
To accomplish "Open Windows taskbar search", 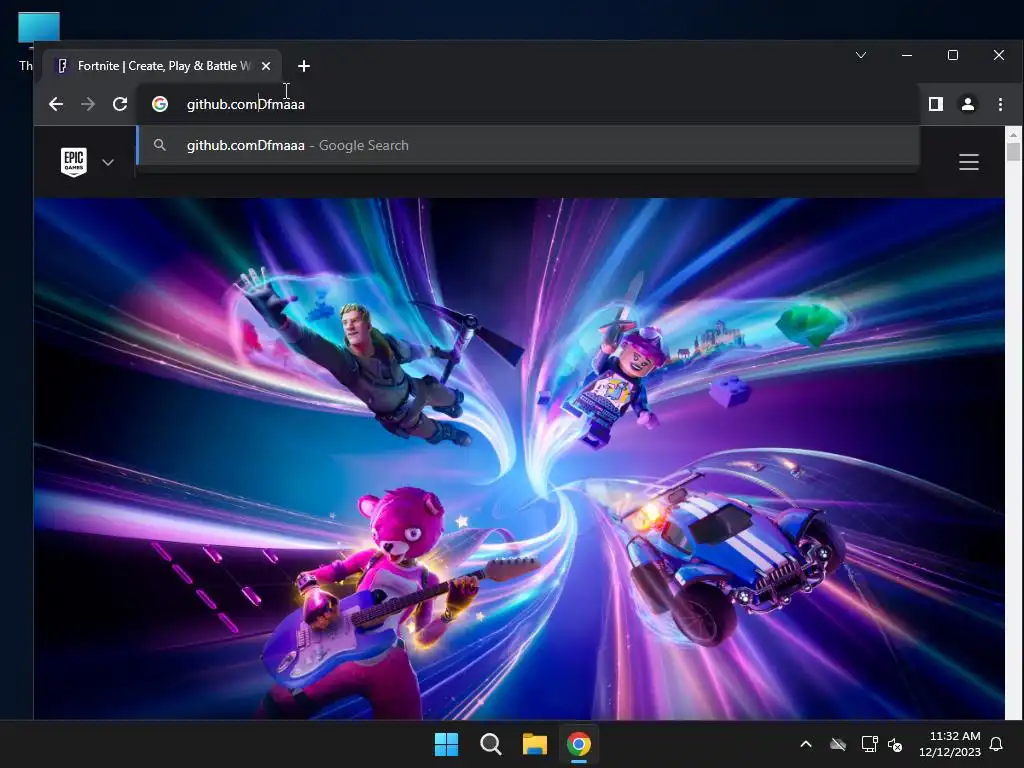I will click(490, 744).
